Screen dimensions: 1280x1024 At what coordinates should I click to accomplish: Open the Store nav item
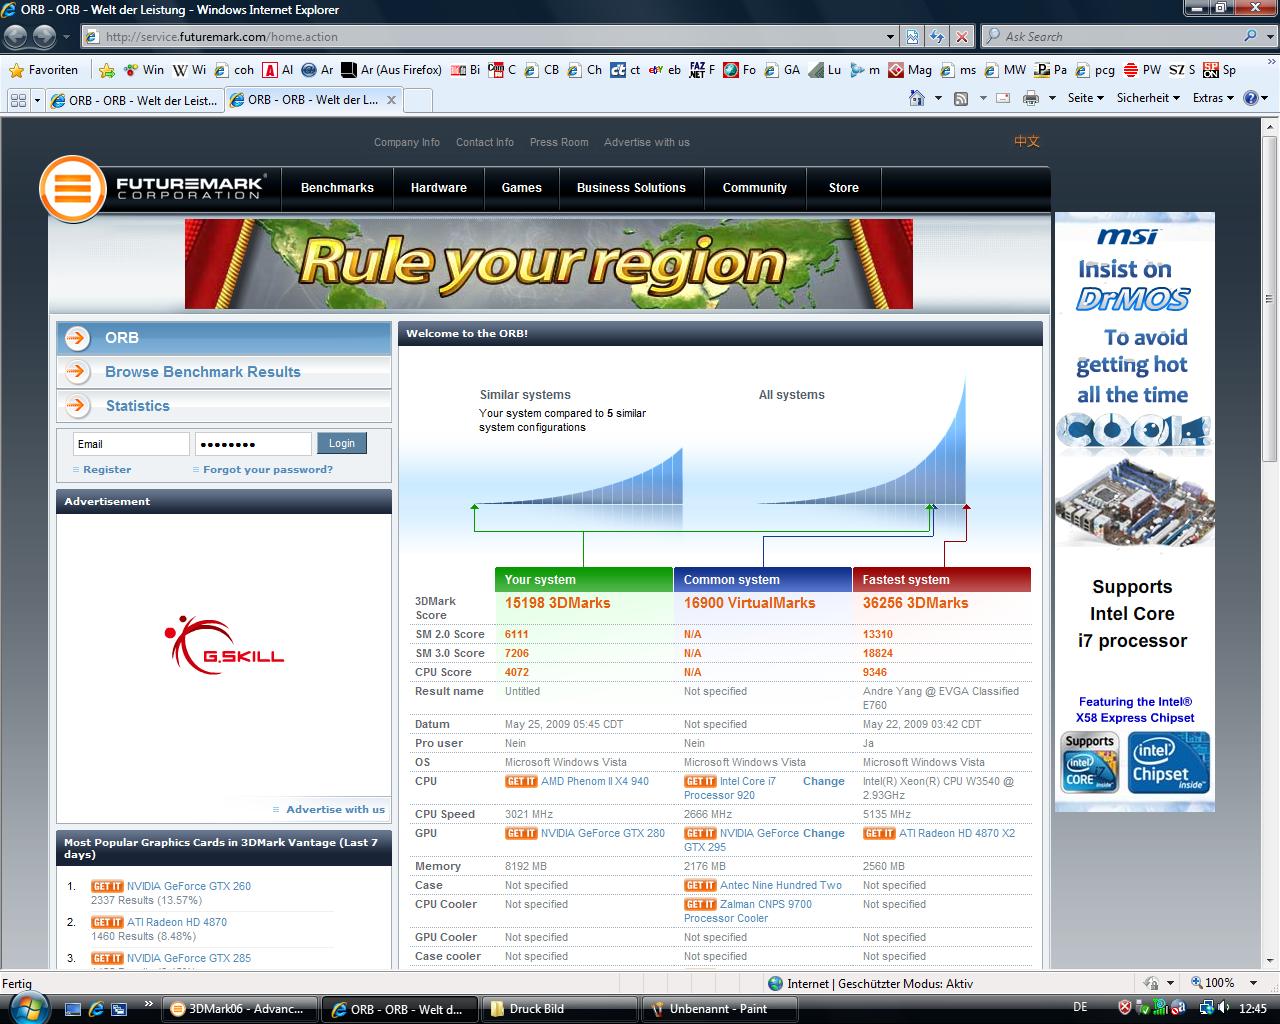click(843, 188)
